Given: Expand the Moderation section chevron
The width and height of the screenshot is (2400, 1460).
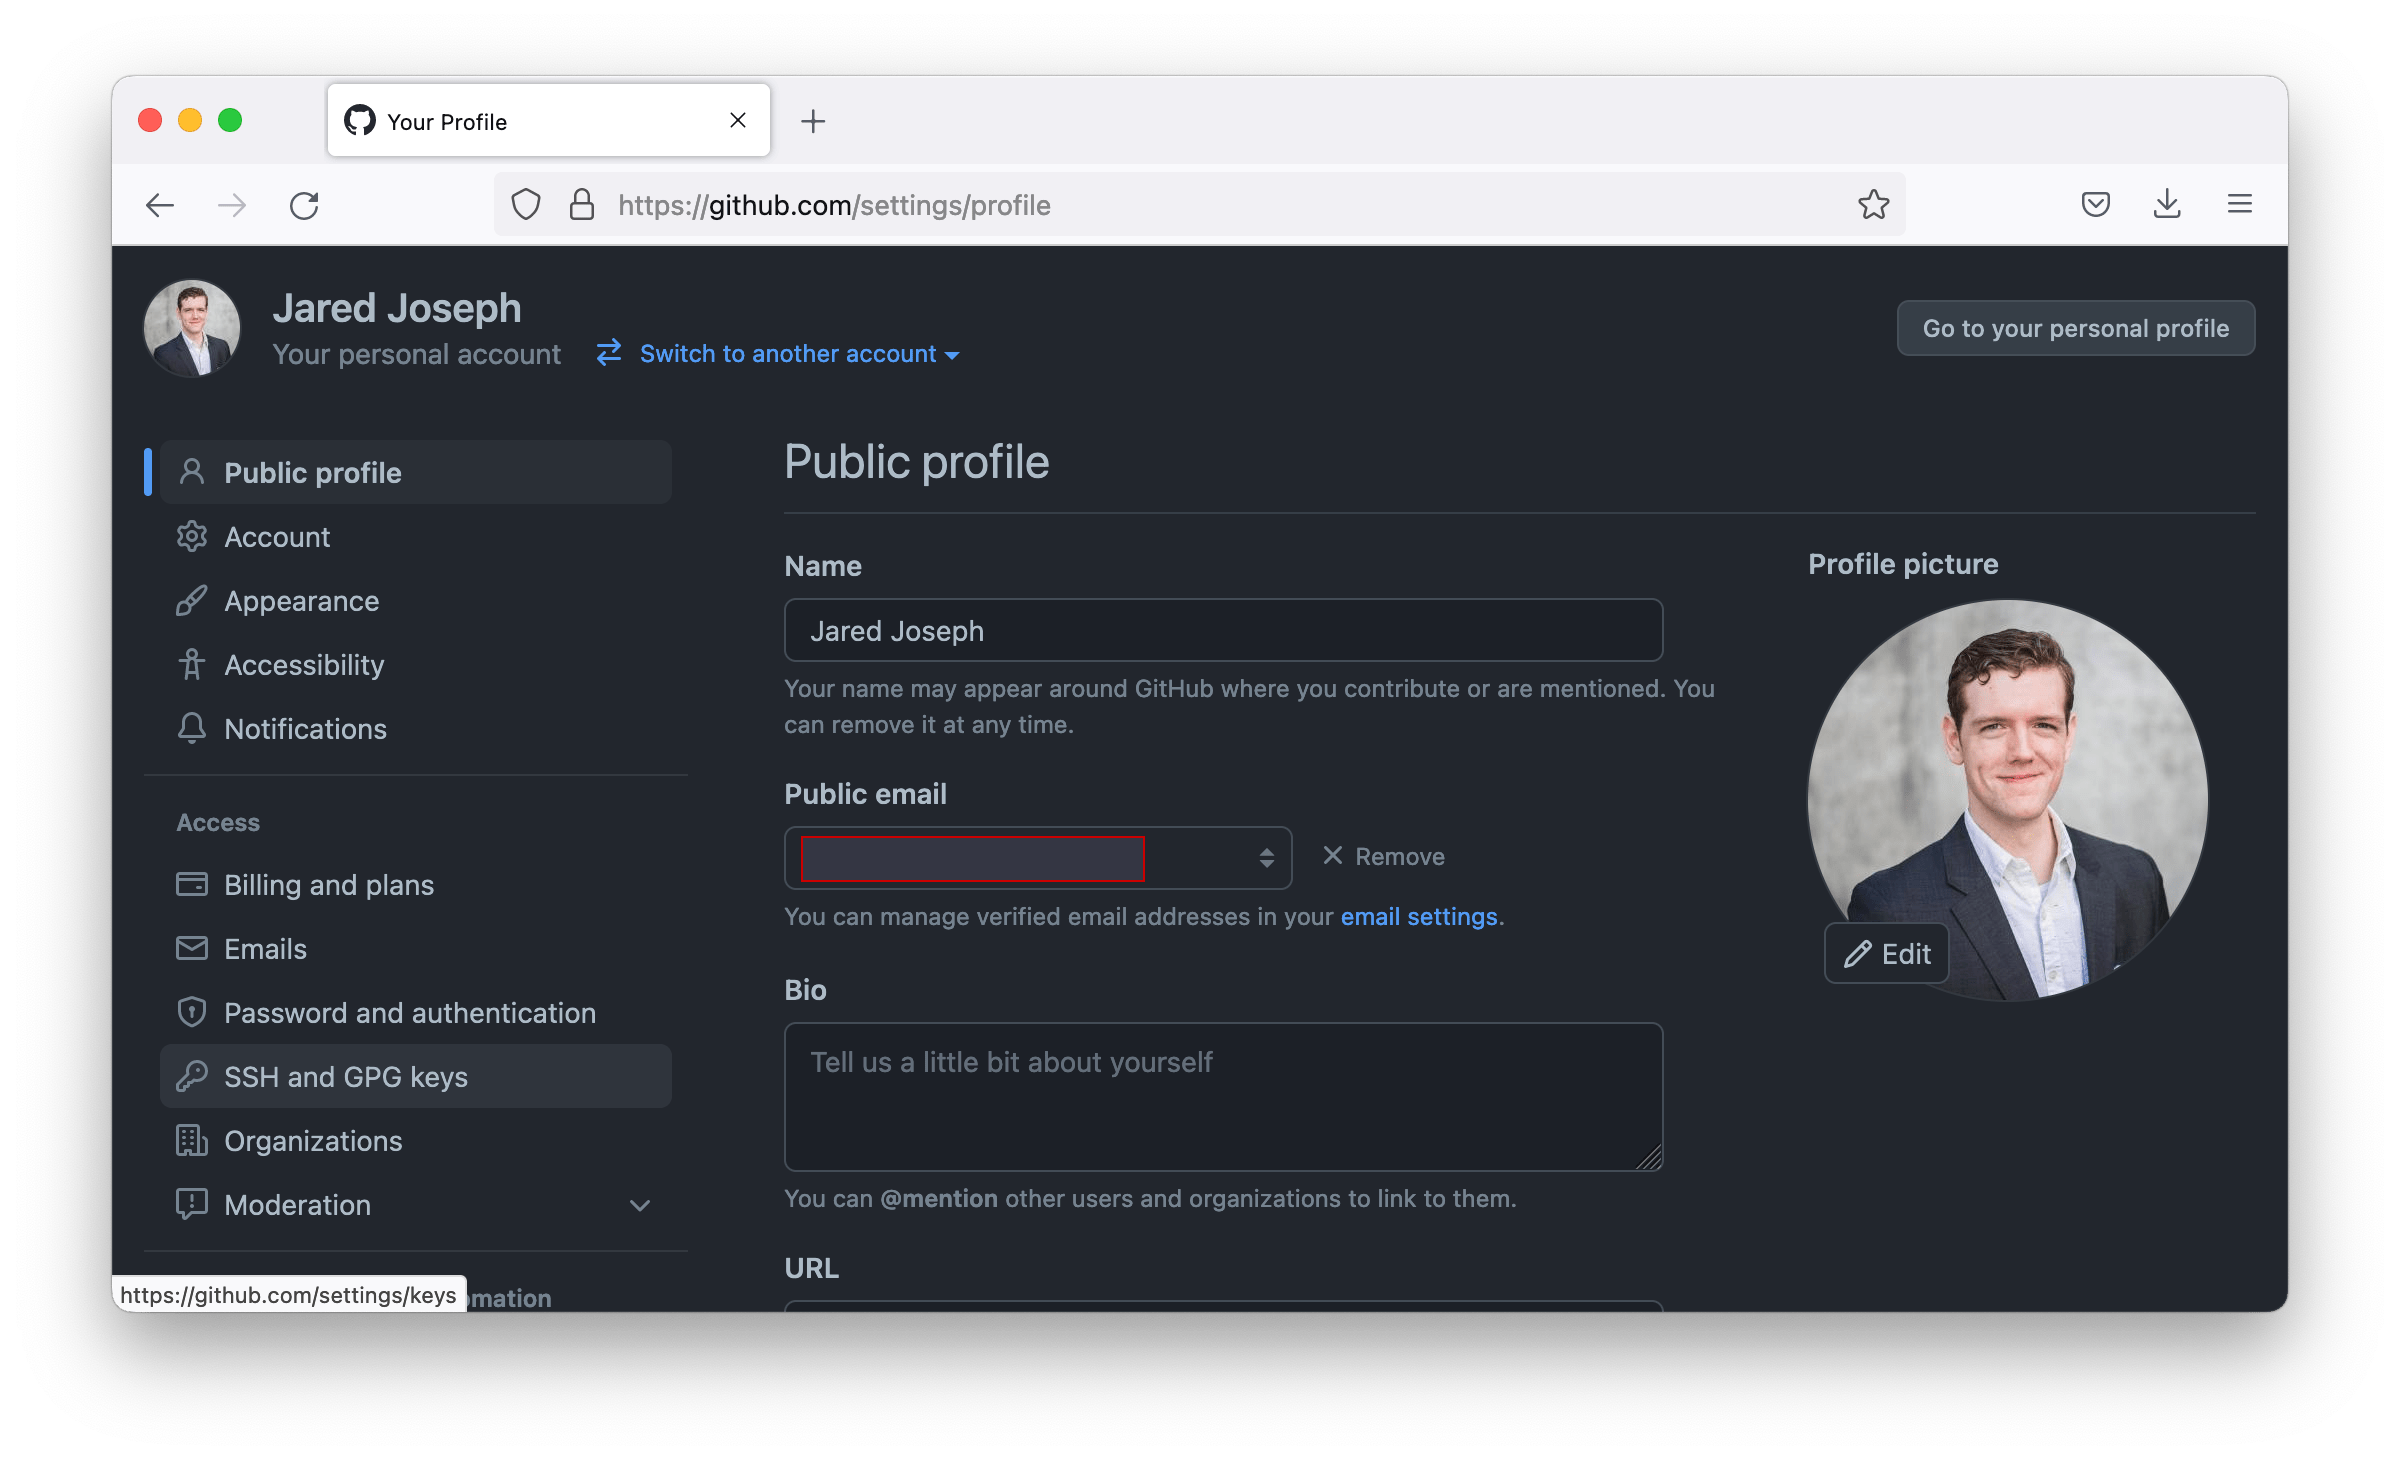Looking at the screenshot, I should [641, 1205].
